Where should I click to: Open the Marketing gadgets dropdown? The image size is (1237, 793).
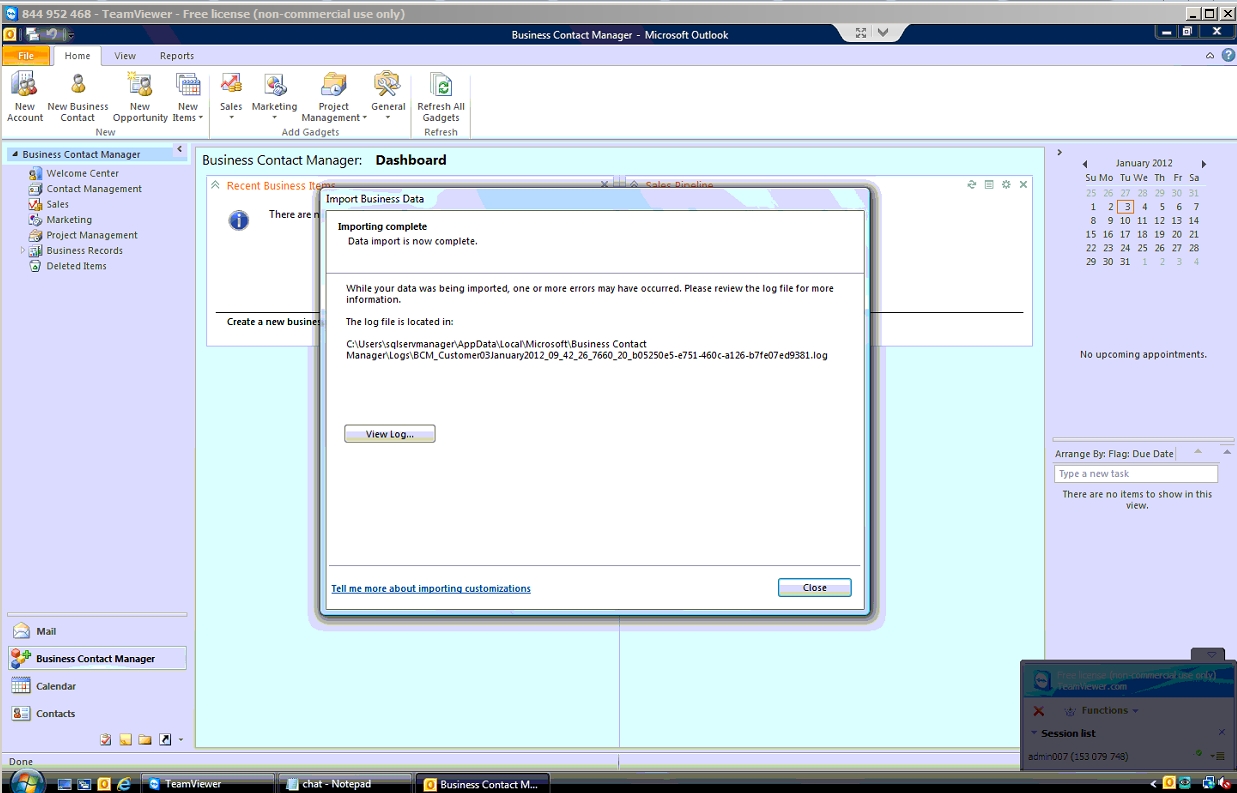274,97
